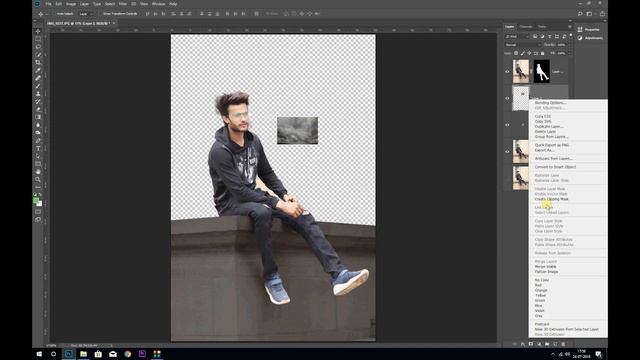The height and width of the screenshot is (360, 640).
Task: Toggle Quick Mask mode in toolbar
Action: point(38,212)
